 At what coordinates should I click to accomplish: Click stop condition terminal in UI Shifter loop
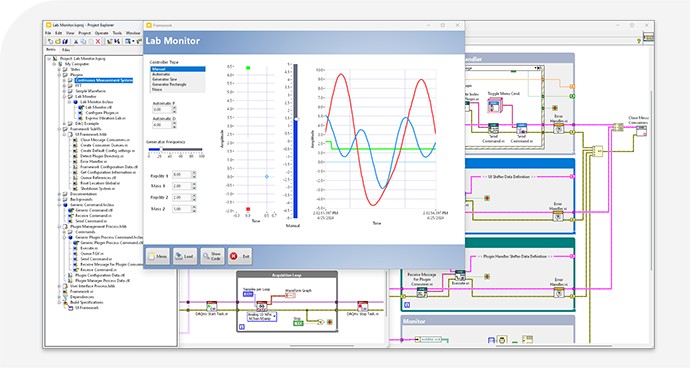(x=487, y=198)
